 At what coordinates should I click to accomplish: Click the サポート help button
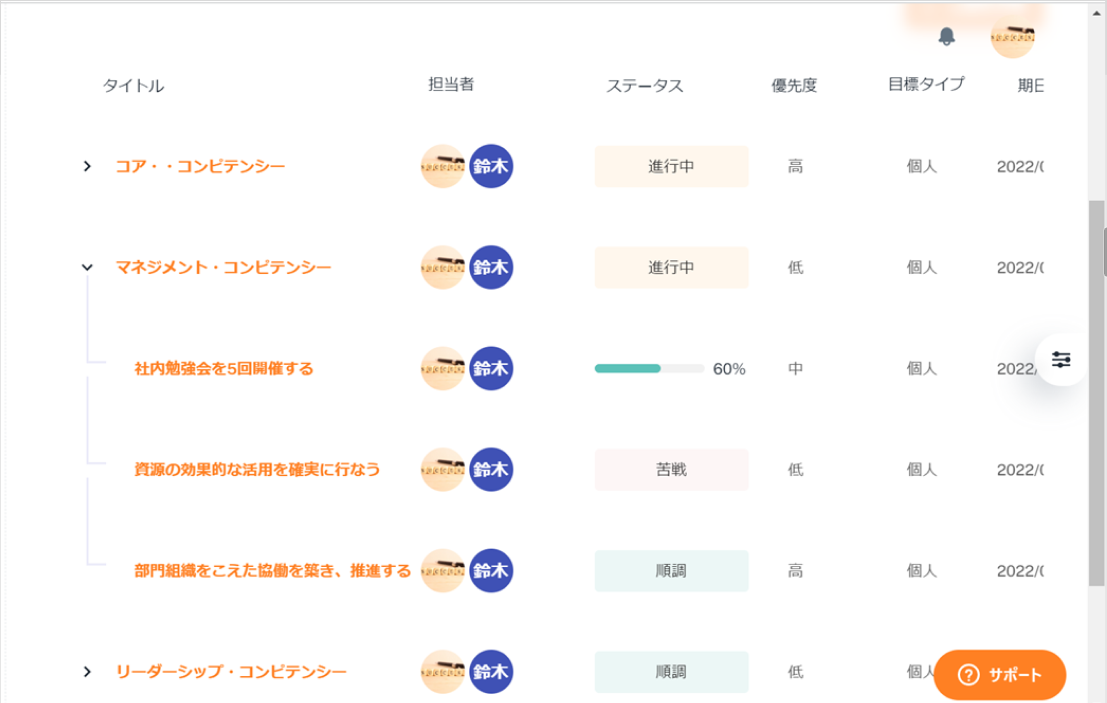[999, 675]
